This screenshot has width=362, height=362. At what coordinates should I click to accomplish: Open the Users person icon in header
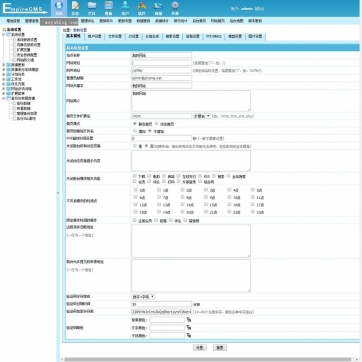pos(125,8)
